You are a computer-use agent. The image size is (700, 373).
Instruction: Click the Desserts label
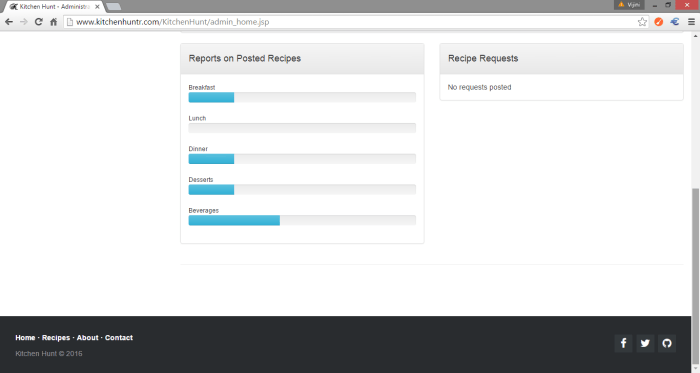(201, 180)
